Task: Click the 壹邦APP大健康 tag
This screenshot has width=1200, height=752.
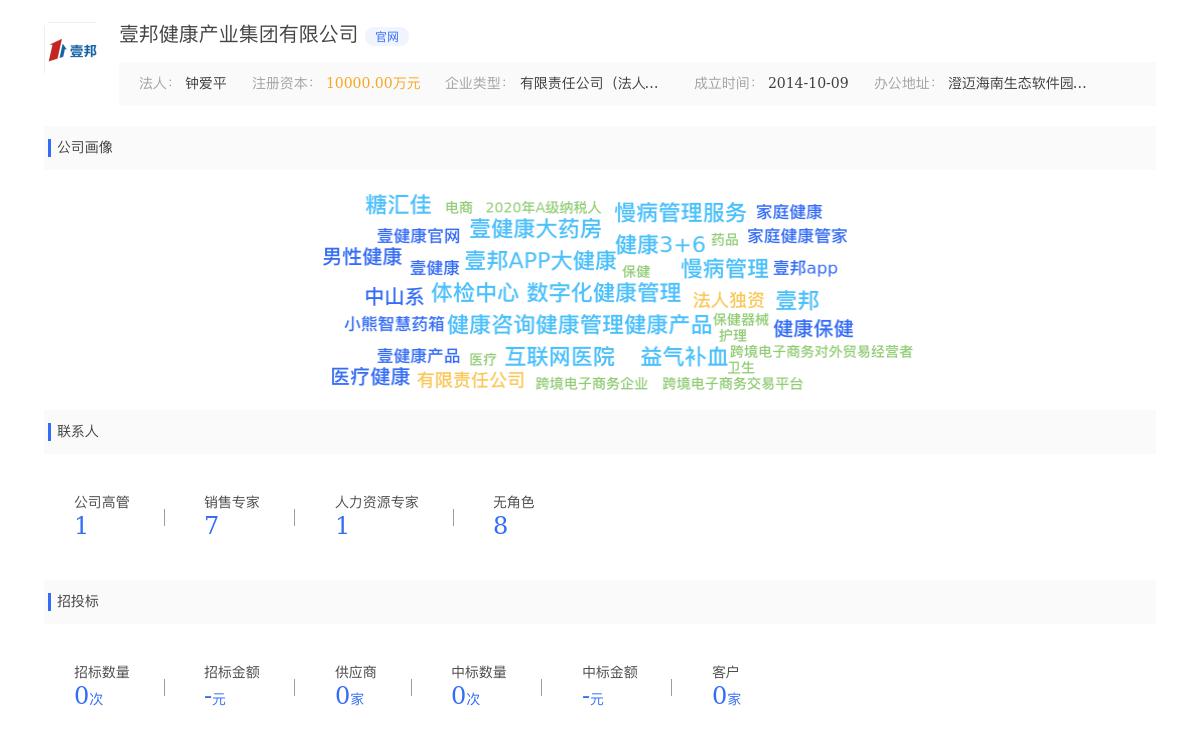Action: pyautogui.click(x=540, y=261)
